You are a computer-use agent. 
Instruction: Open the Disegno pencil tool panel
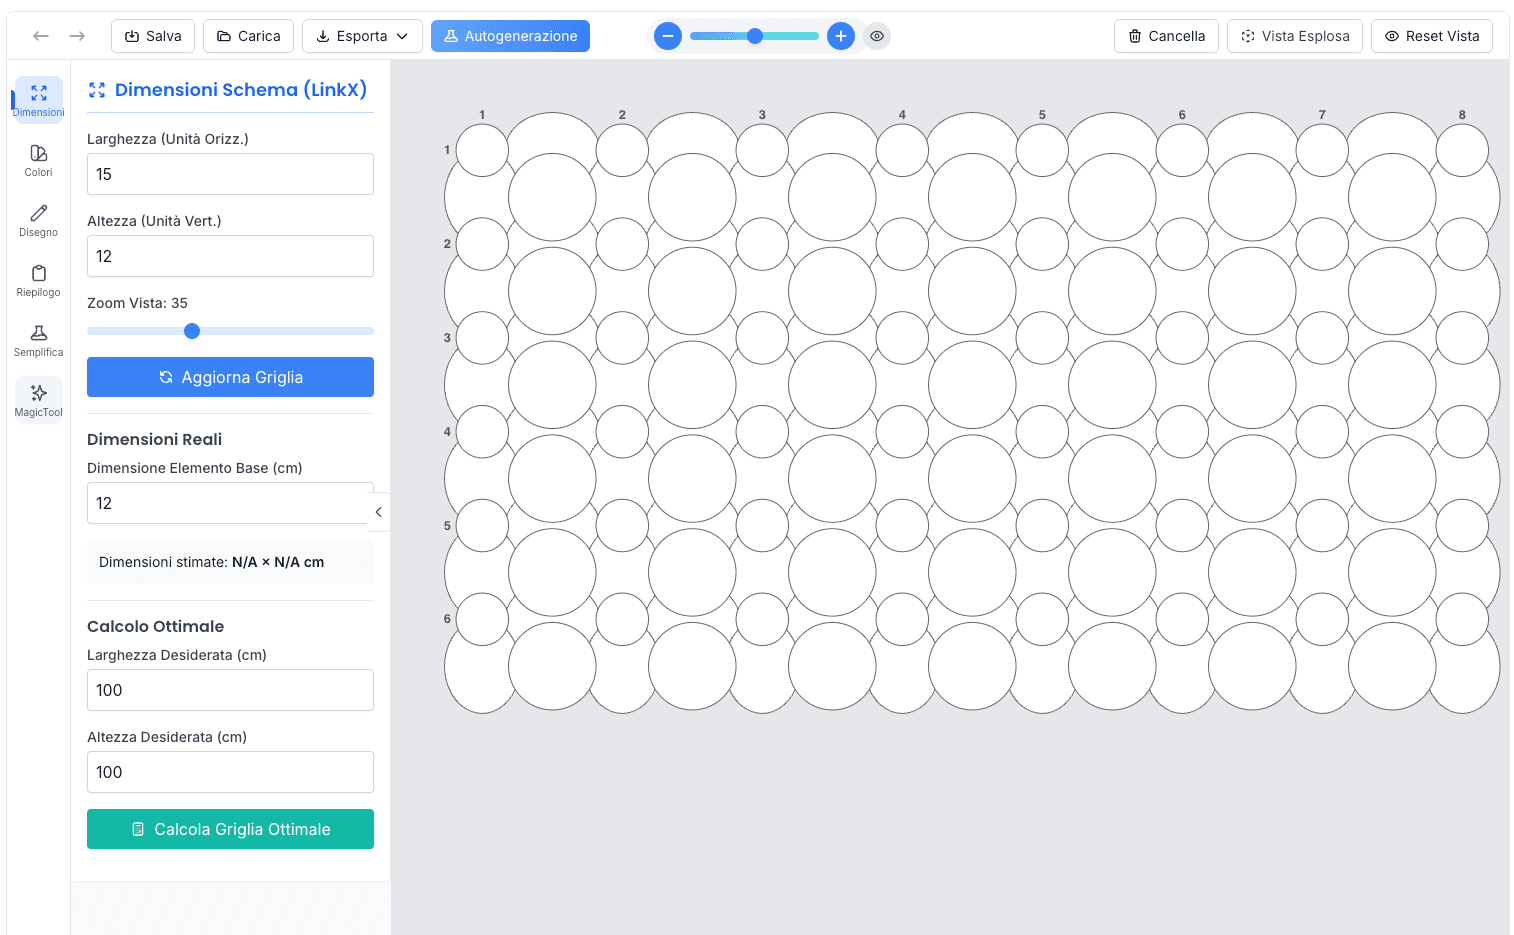39,220
